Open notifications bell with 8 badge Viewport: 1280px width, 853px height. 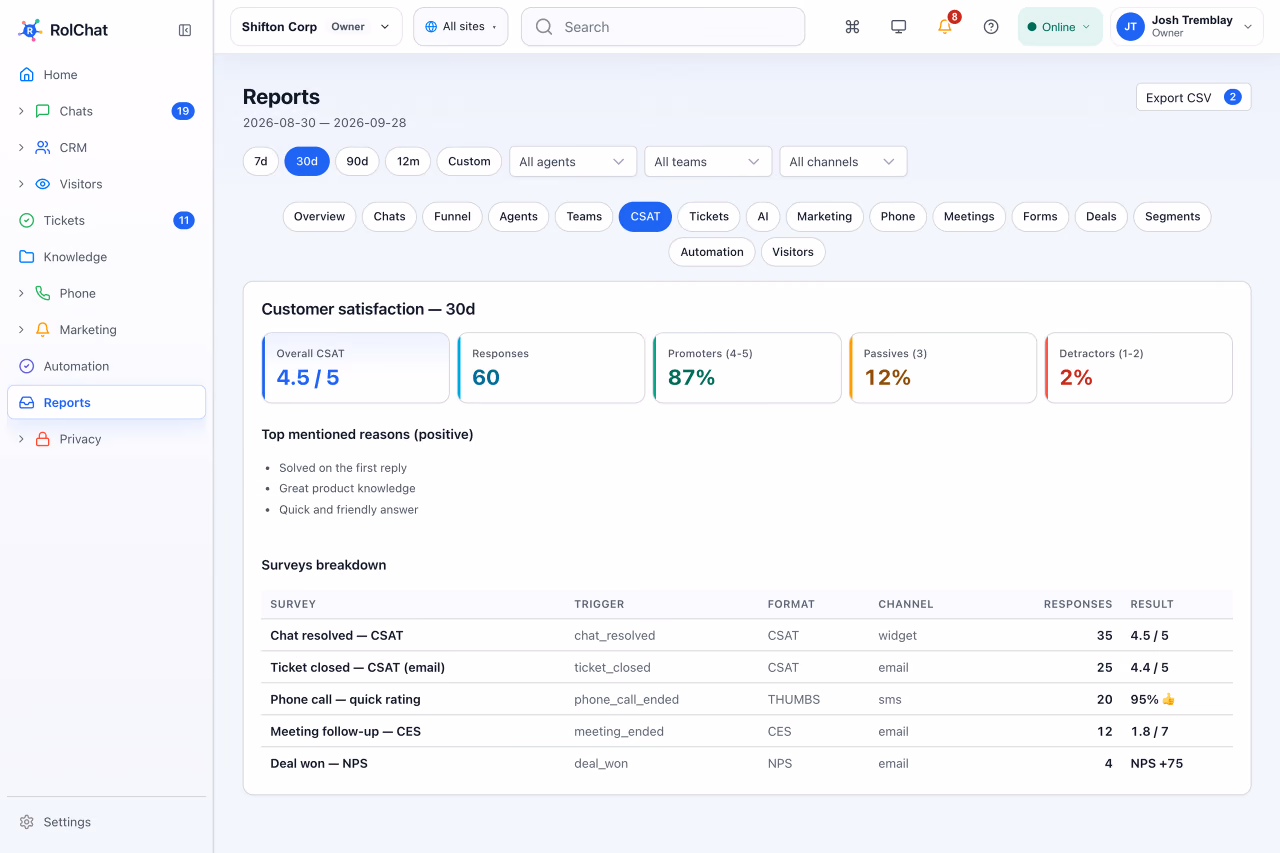pos(945,27)
